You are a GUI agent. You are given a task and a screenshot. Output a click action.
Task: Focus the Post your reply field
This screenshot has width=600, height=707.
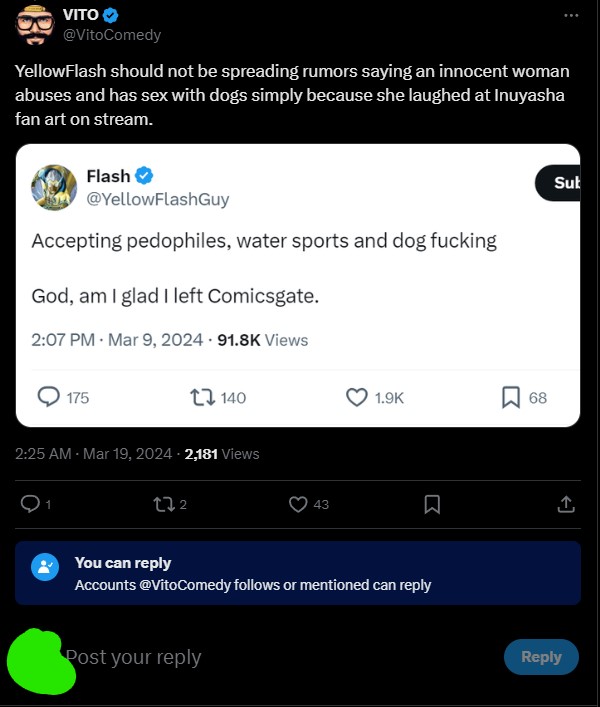[279, 657]
